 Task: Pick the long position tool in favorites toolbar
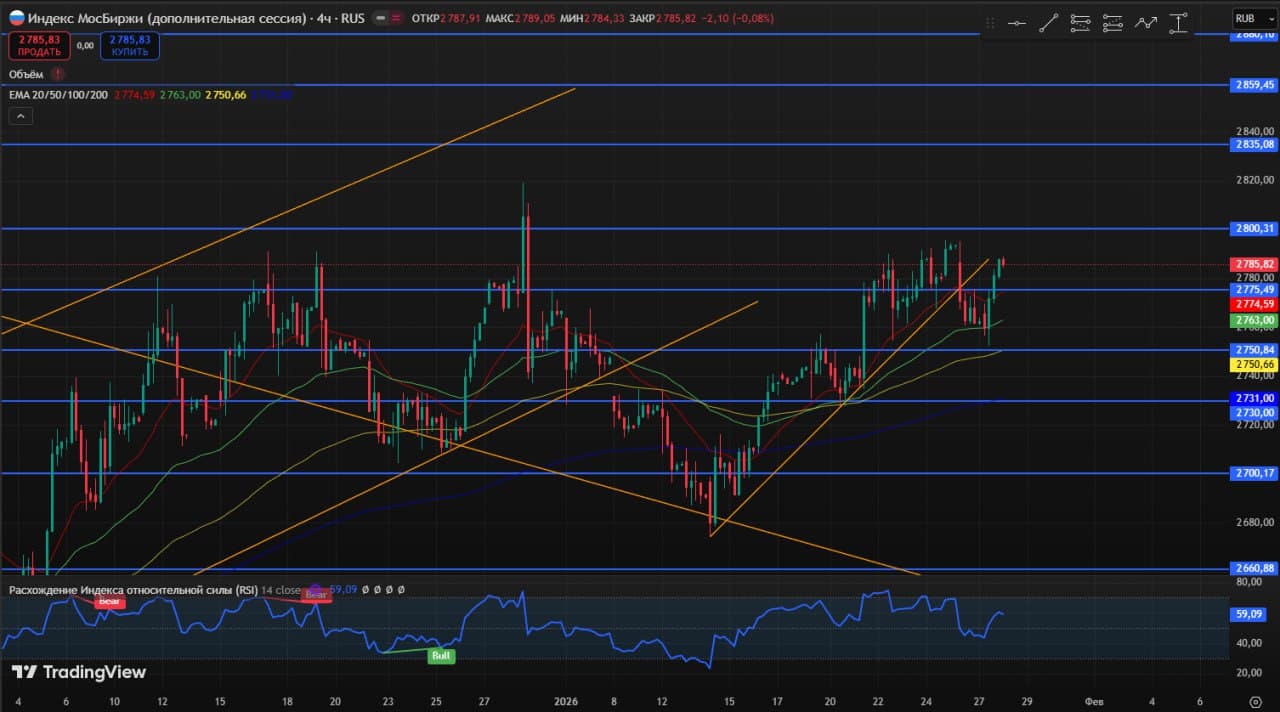coord(1080,23)
